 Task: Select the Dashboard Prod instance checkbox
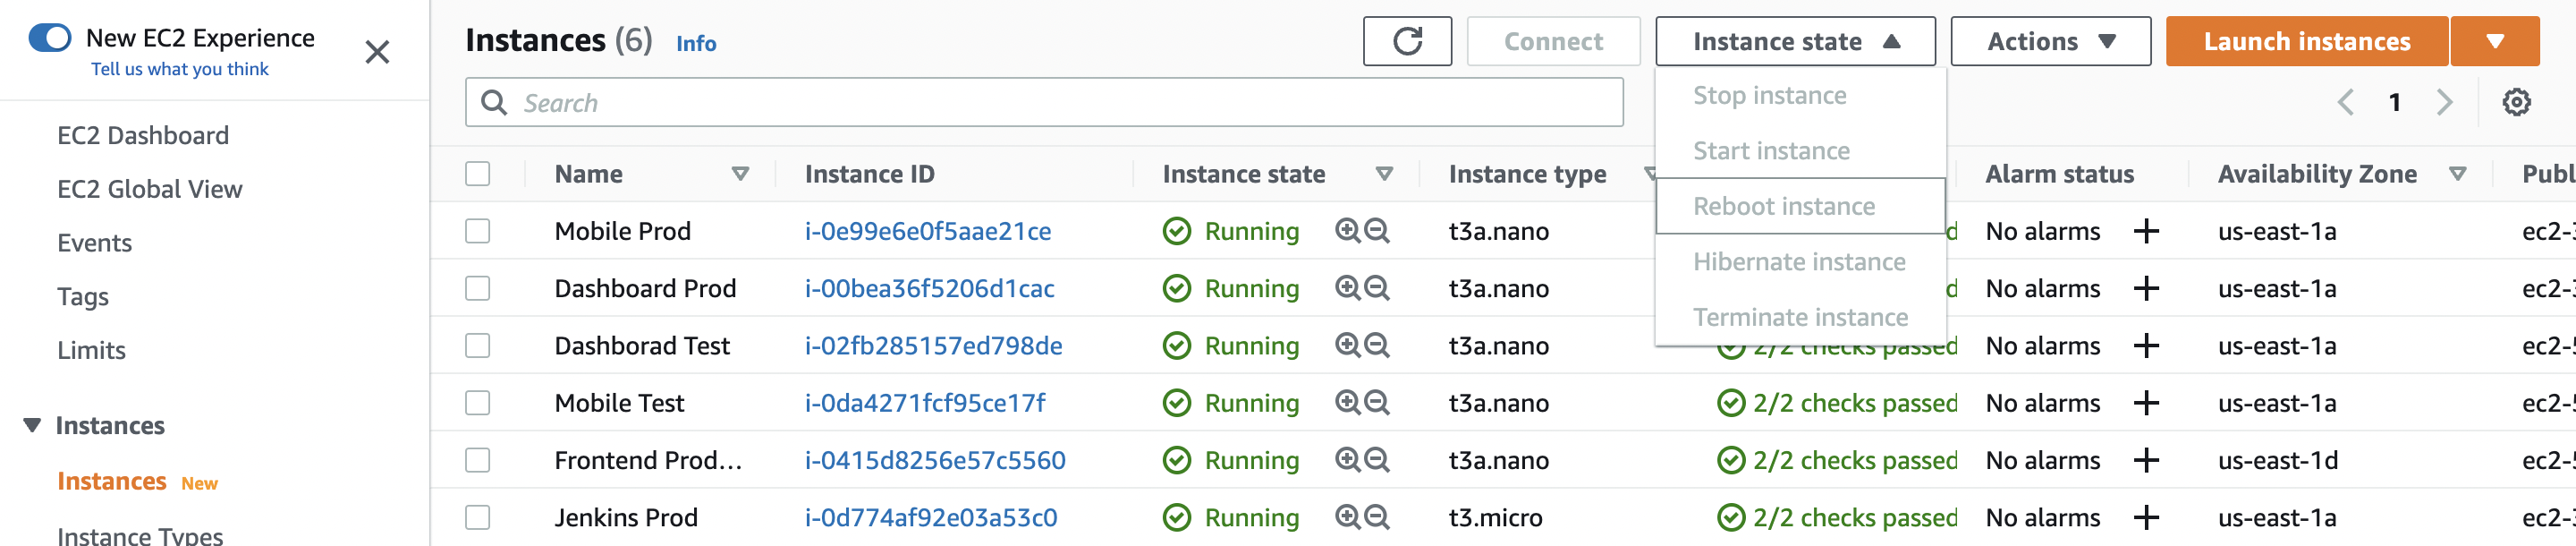click(478, 288)
